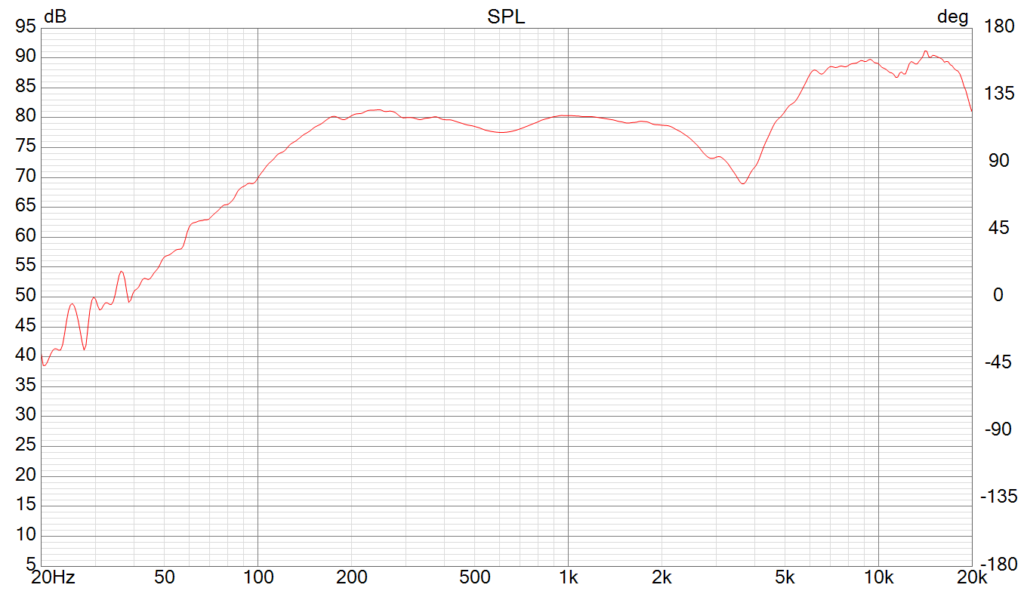Click the 20Hz frequency axis label
Image resolution: width=1024 pixels, height=594 pixels.
(x=54, y=577)
